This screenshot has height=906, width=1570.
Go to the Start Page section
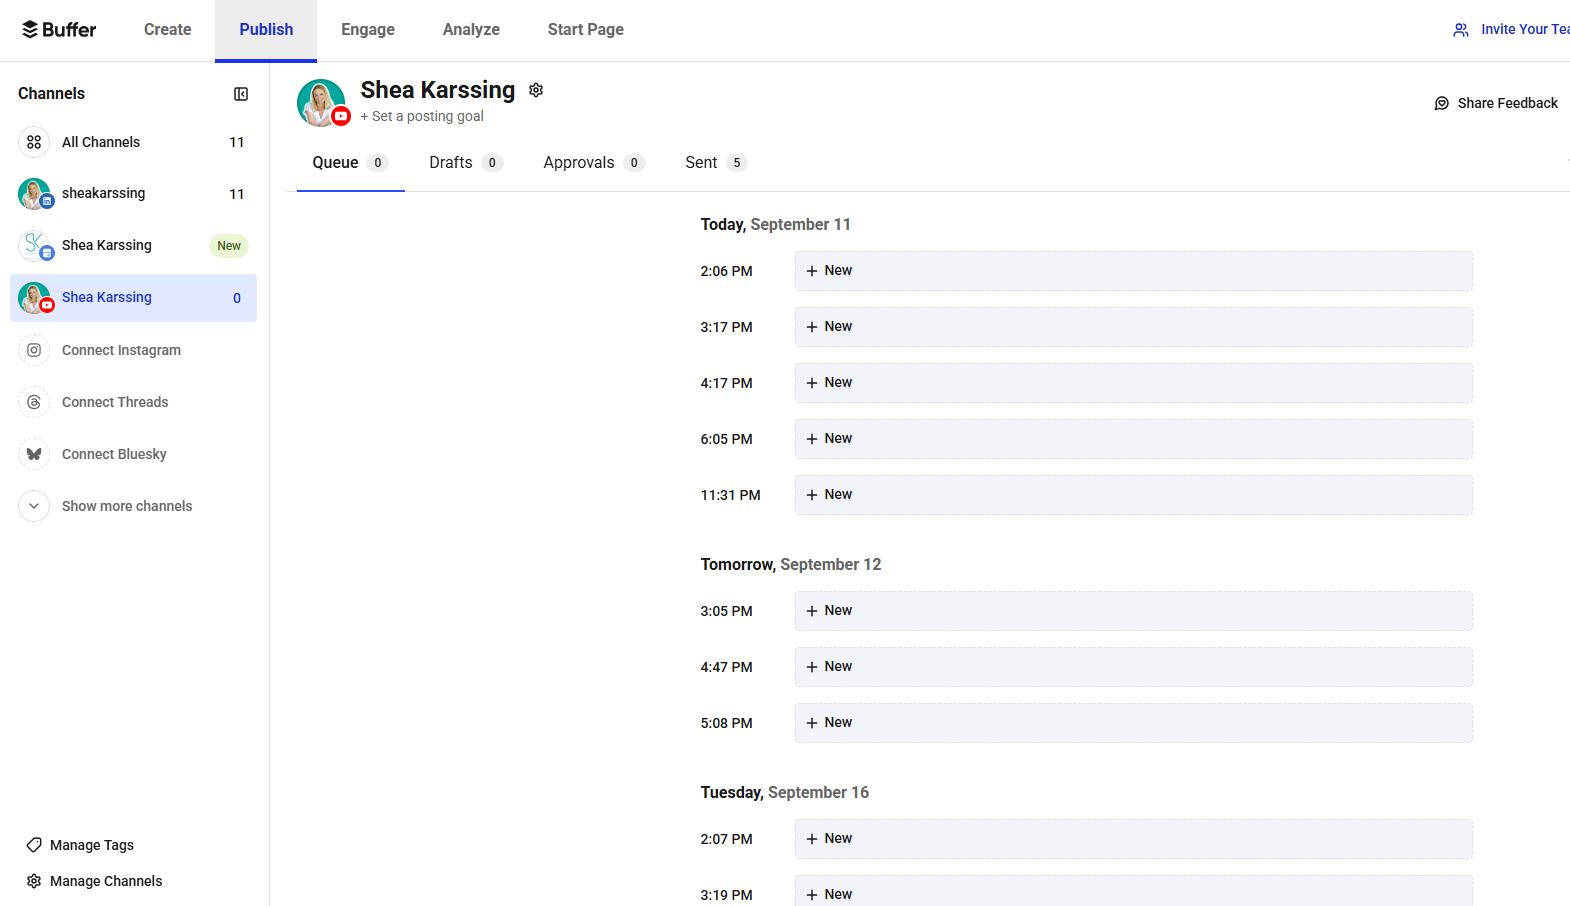(585, 30)
